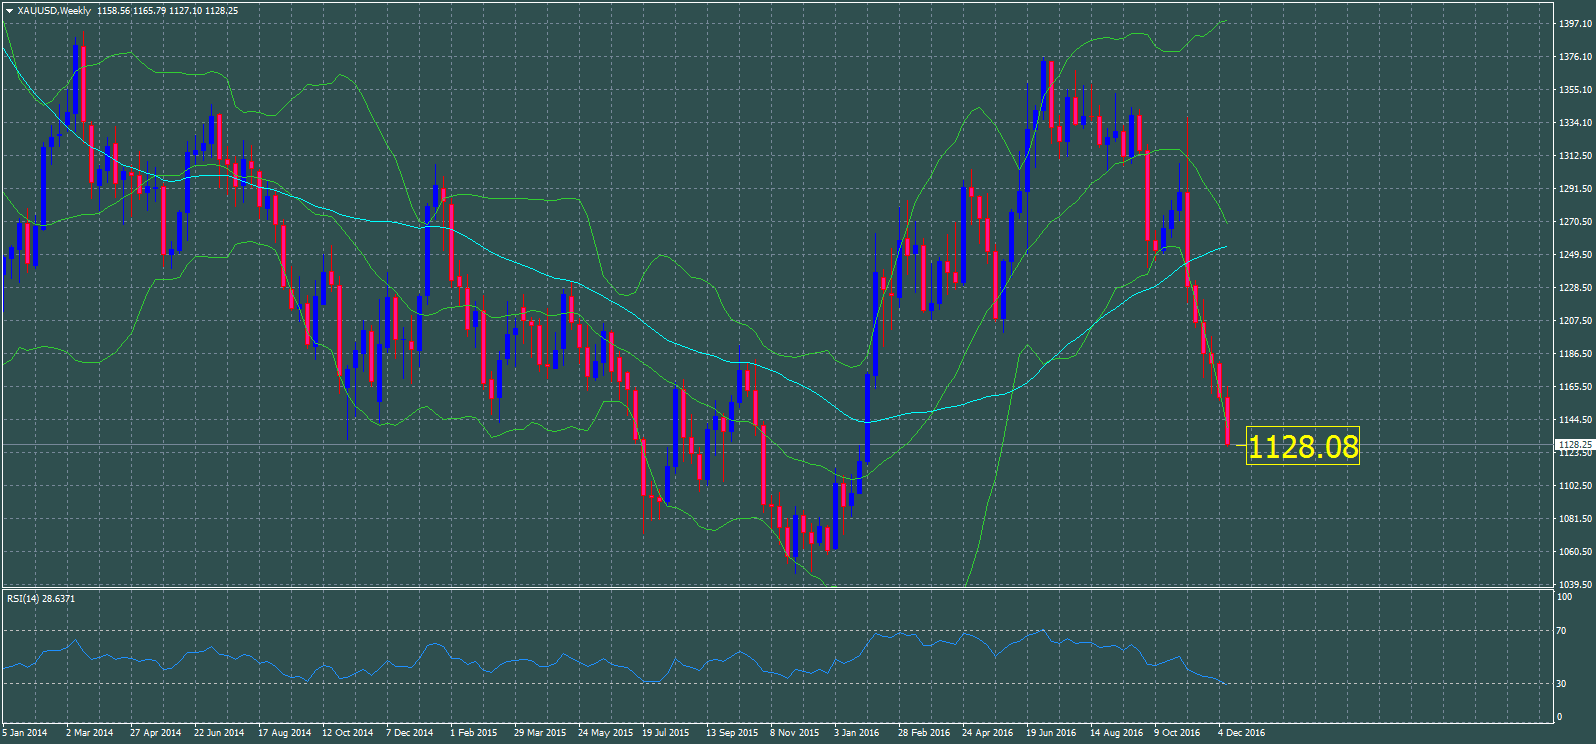Click the 1186.50 level on price scale

1575,354
